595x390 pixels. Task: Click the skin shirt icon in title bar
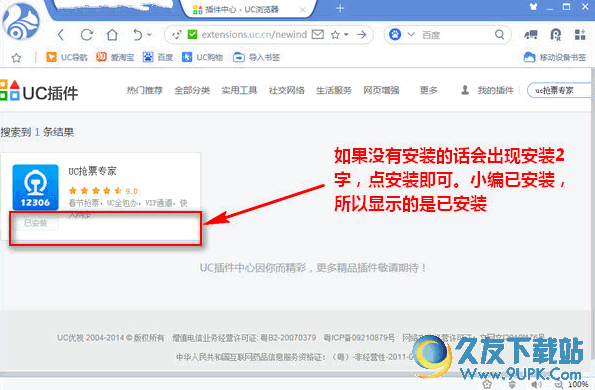[534, 6]
